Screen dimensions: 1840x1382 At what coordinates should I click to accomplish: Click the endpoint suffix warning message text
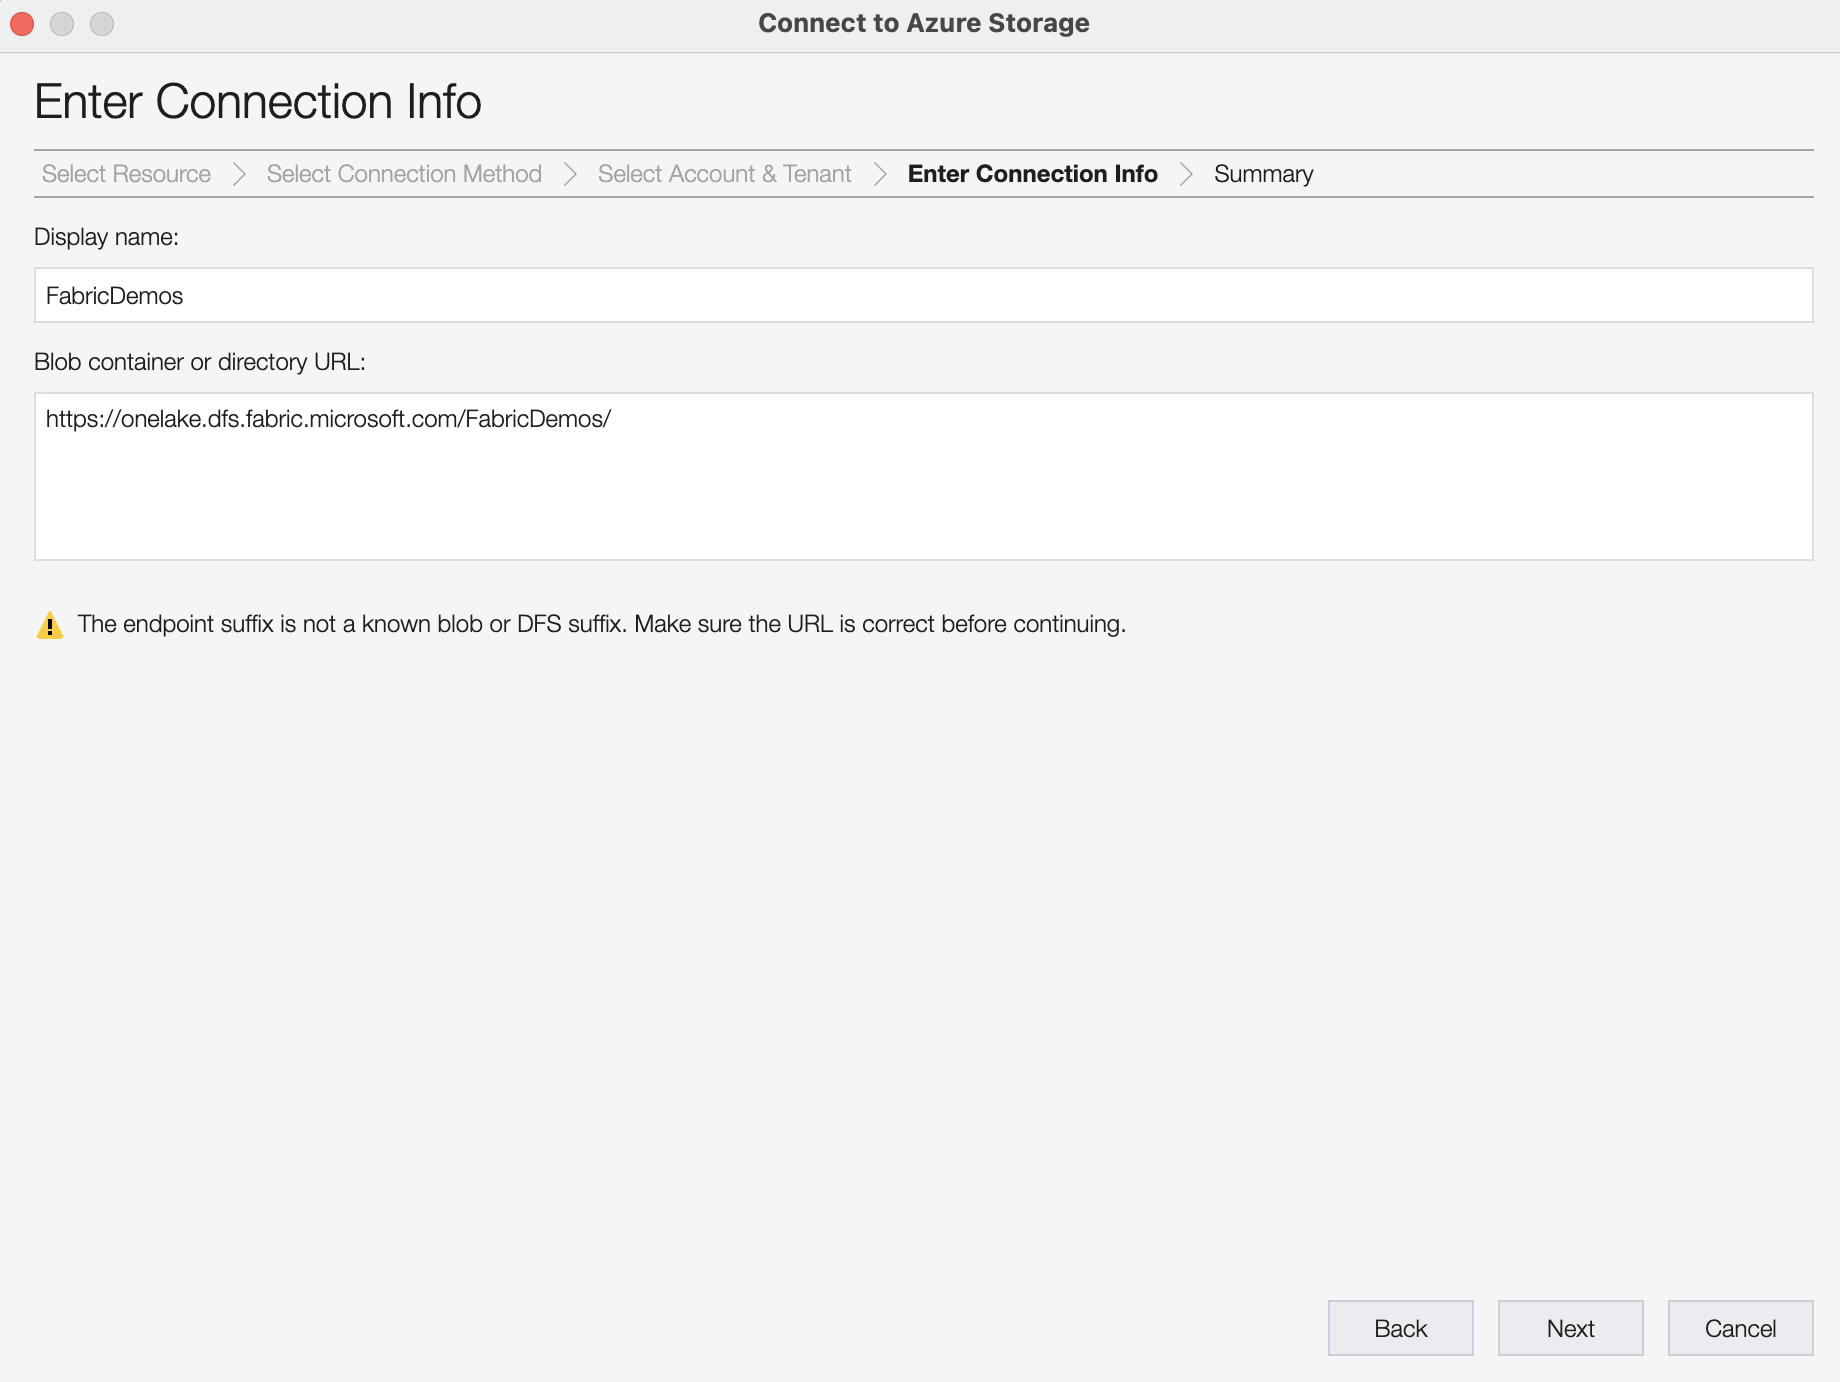601,623
